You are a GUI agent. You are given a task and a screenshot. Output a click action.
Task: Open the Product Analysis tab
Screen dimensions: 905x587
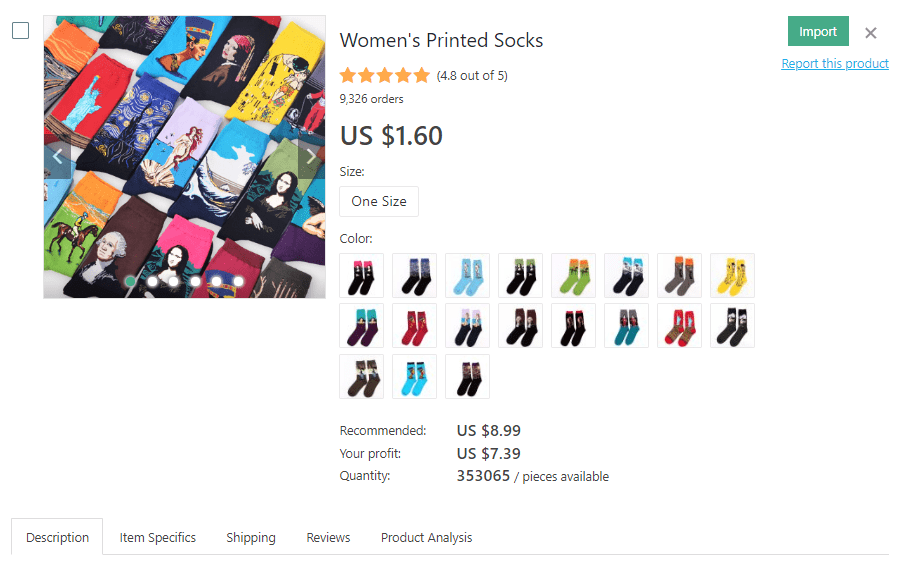[x=426, y=537]
